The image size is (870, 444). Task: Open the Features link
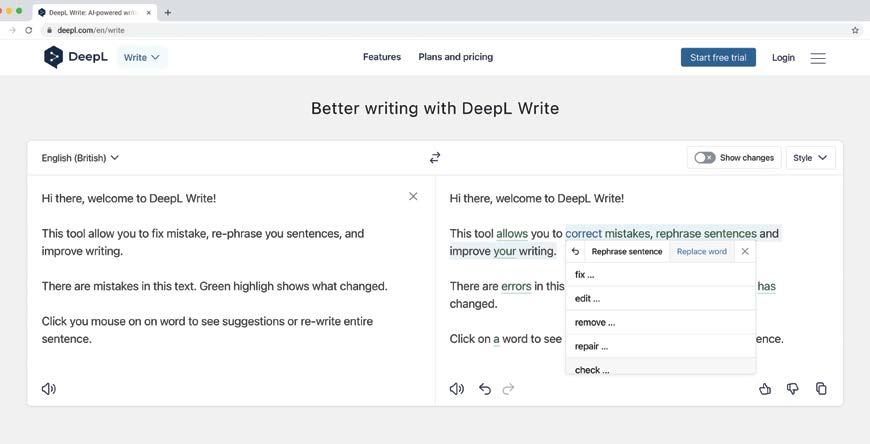pos(382,57)
